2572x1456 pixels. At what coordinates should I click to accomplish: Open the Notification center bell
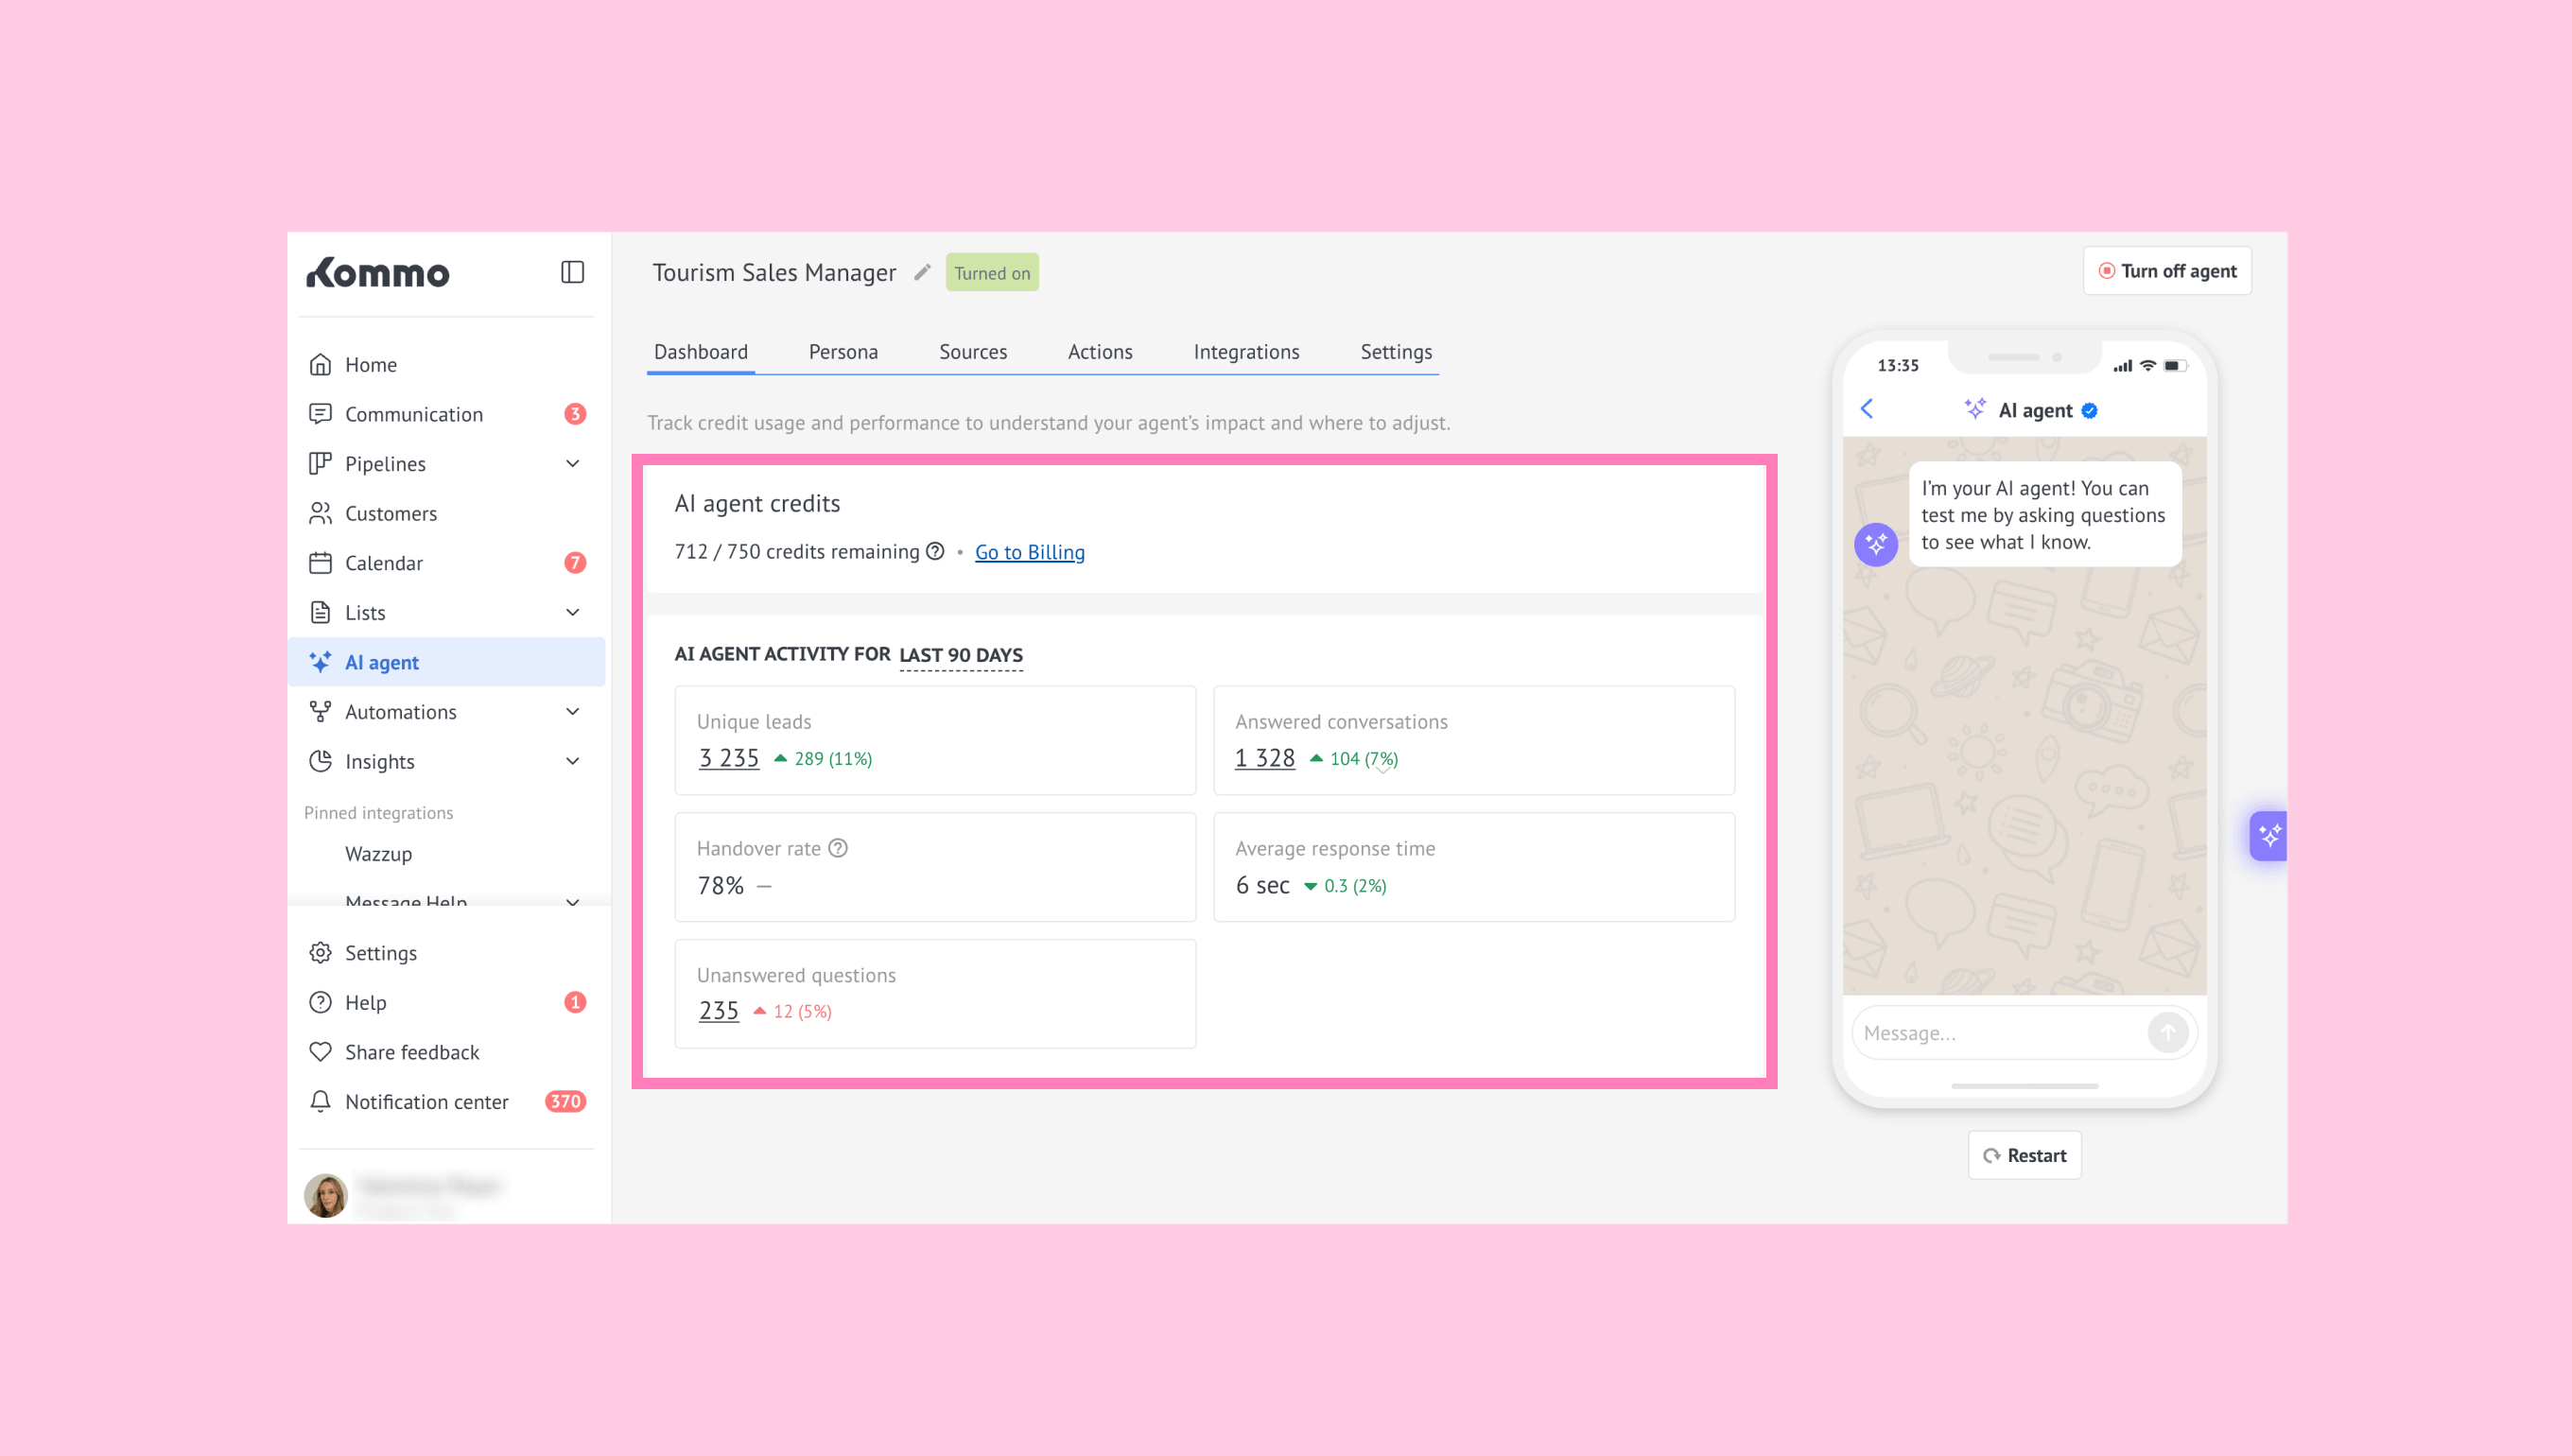tap(320, 1101)
